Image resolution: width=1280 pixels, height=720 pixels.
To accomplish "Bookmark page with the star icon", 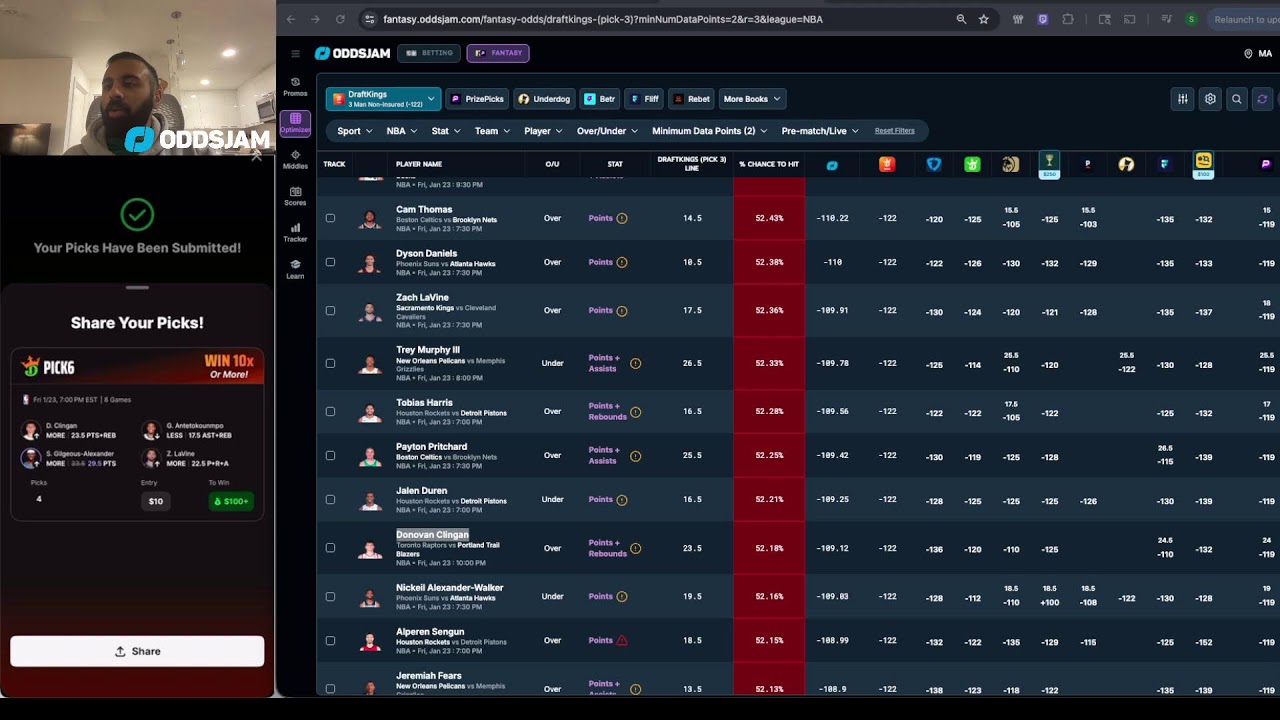I will tap(984, 19).
